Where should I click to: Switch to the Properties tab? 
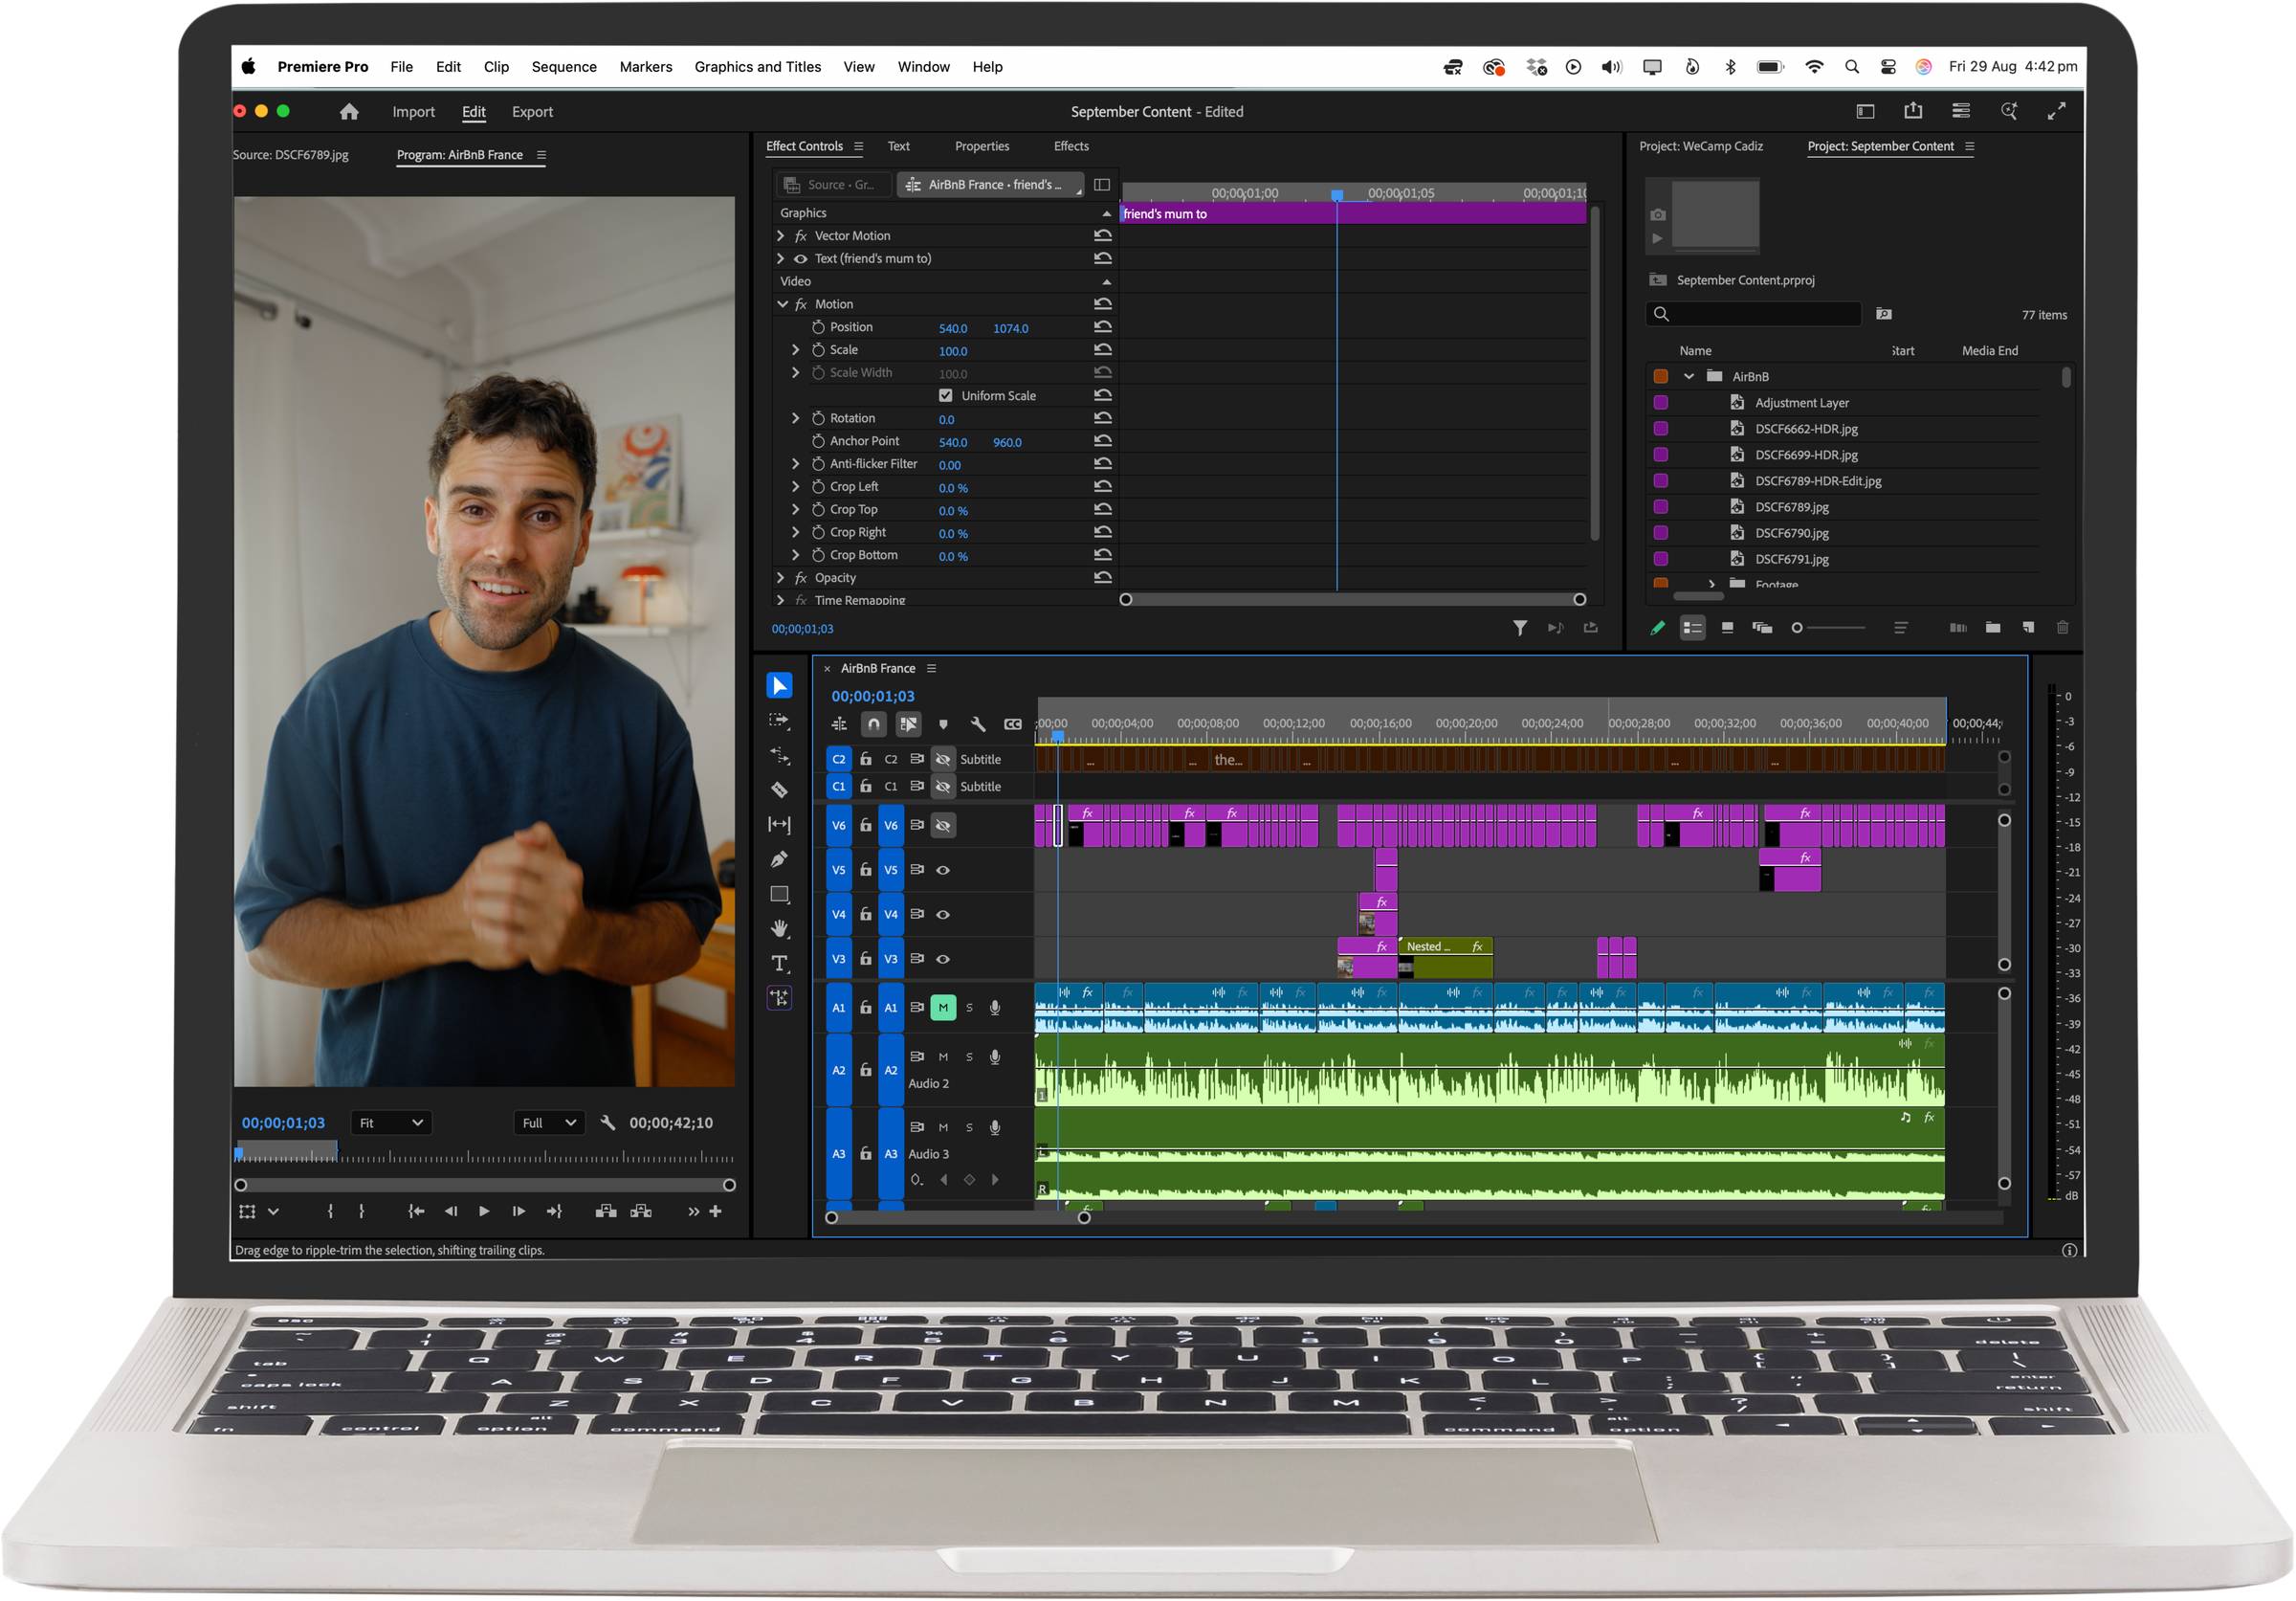982,146
